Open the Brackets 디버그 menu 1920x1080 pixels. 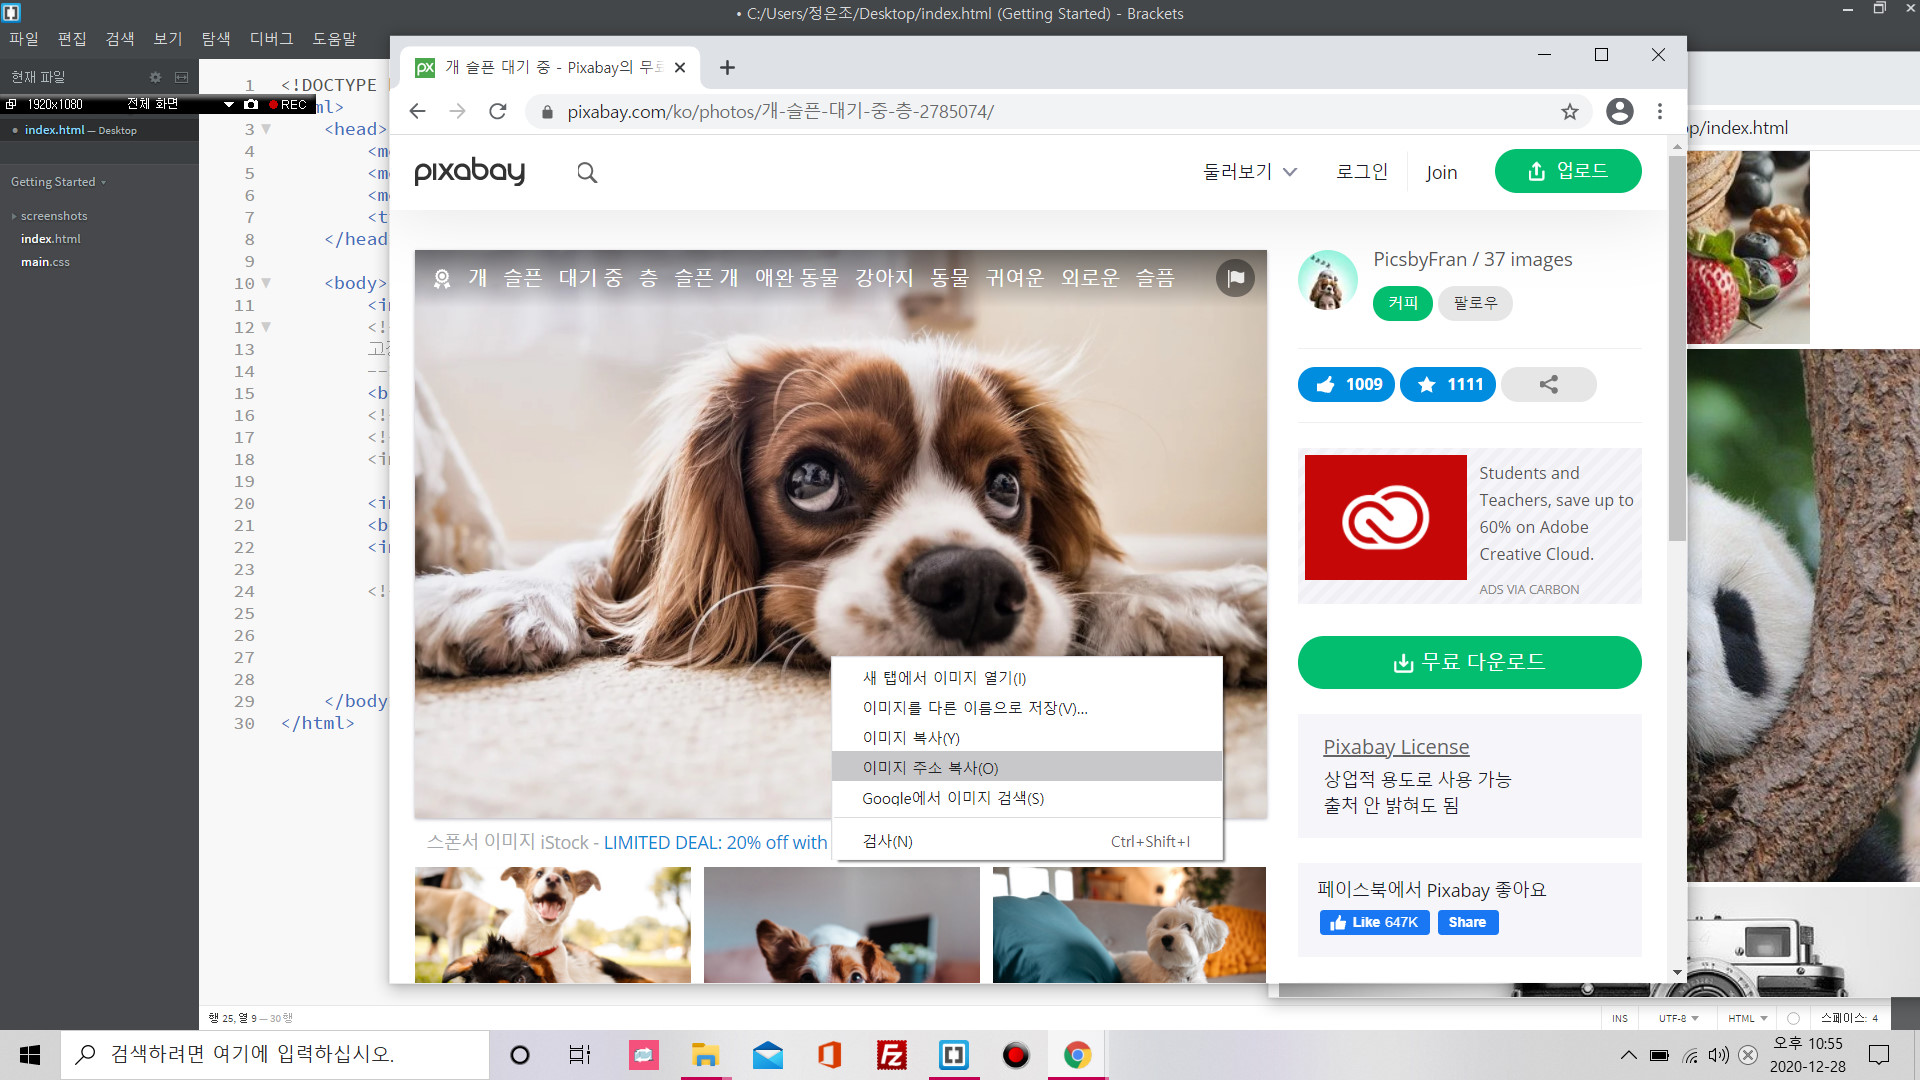(271, 39)
